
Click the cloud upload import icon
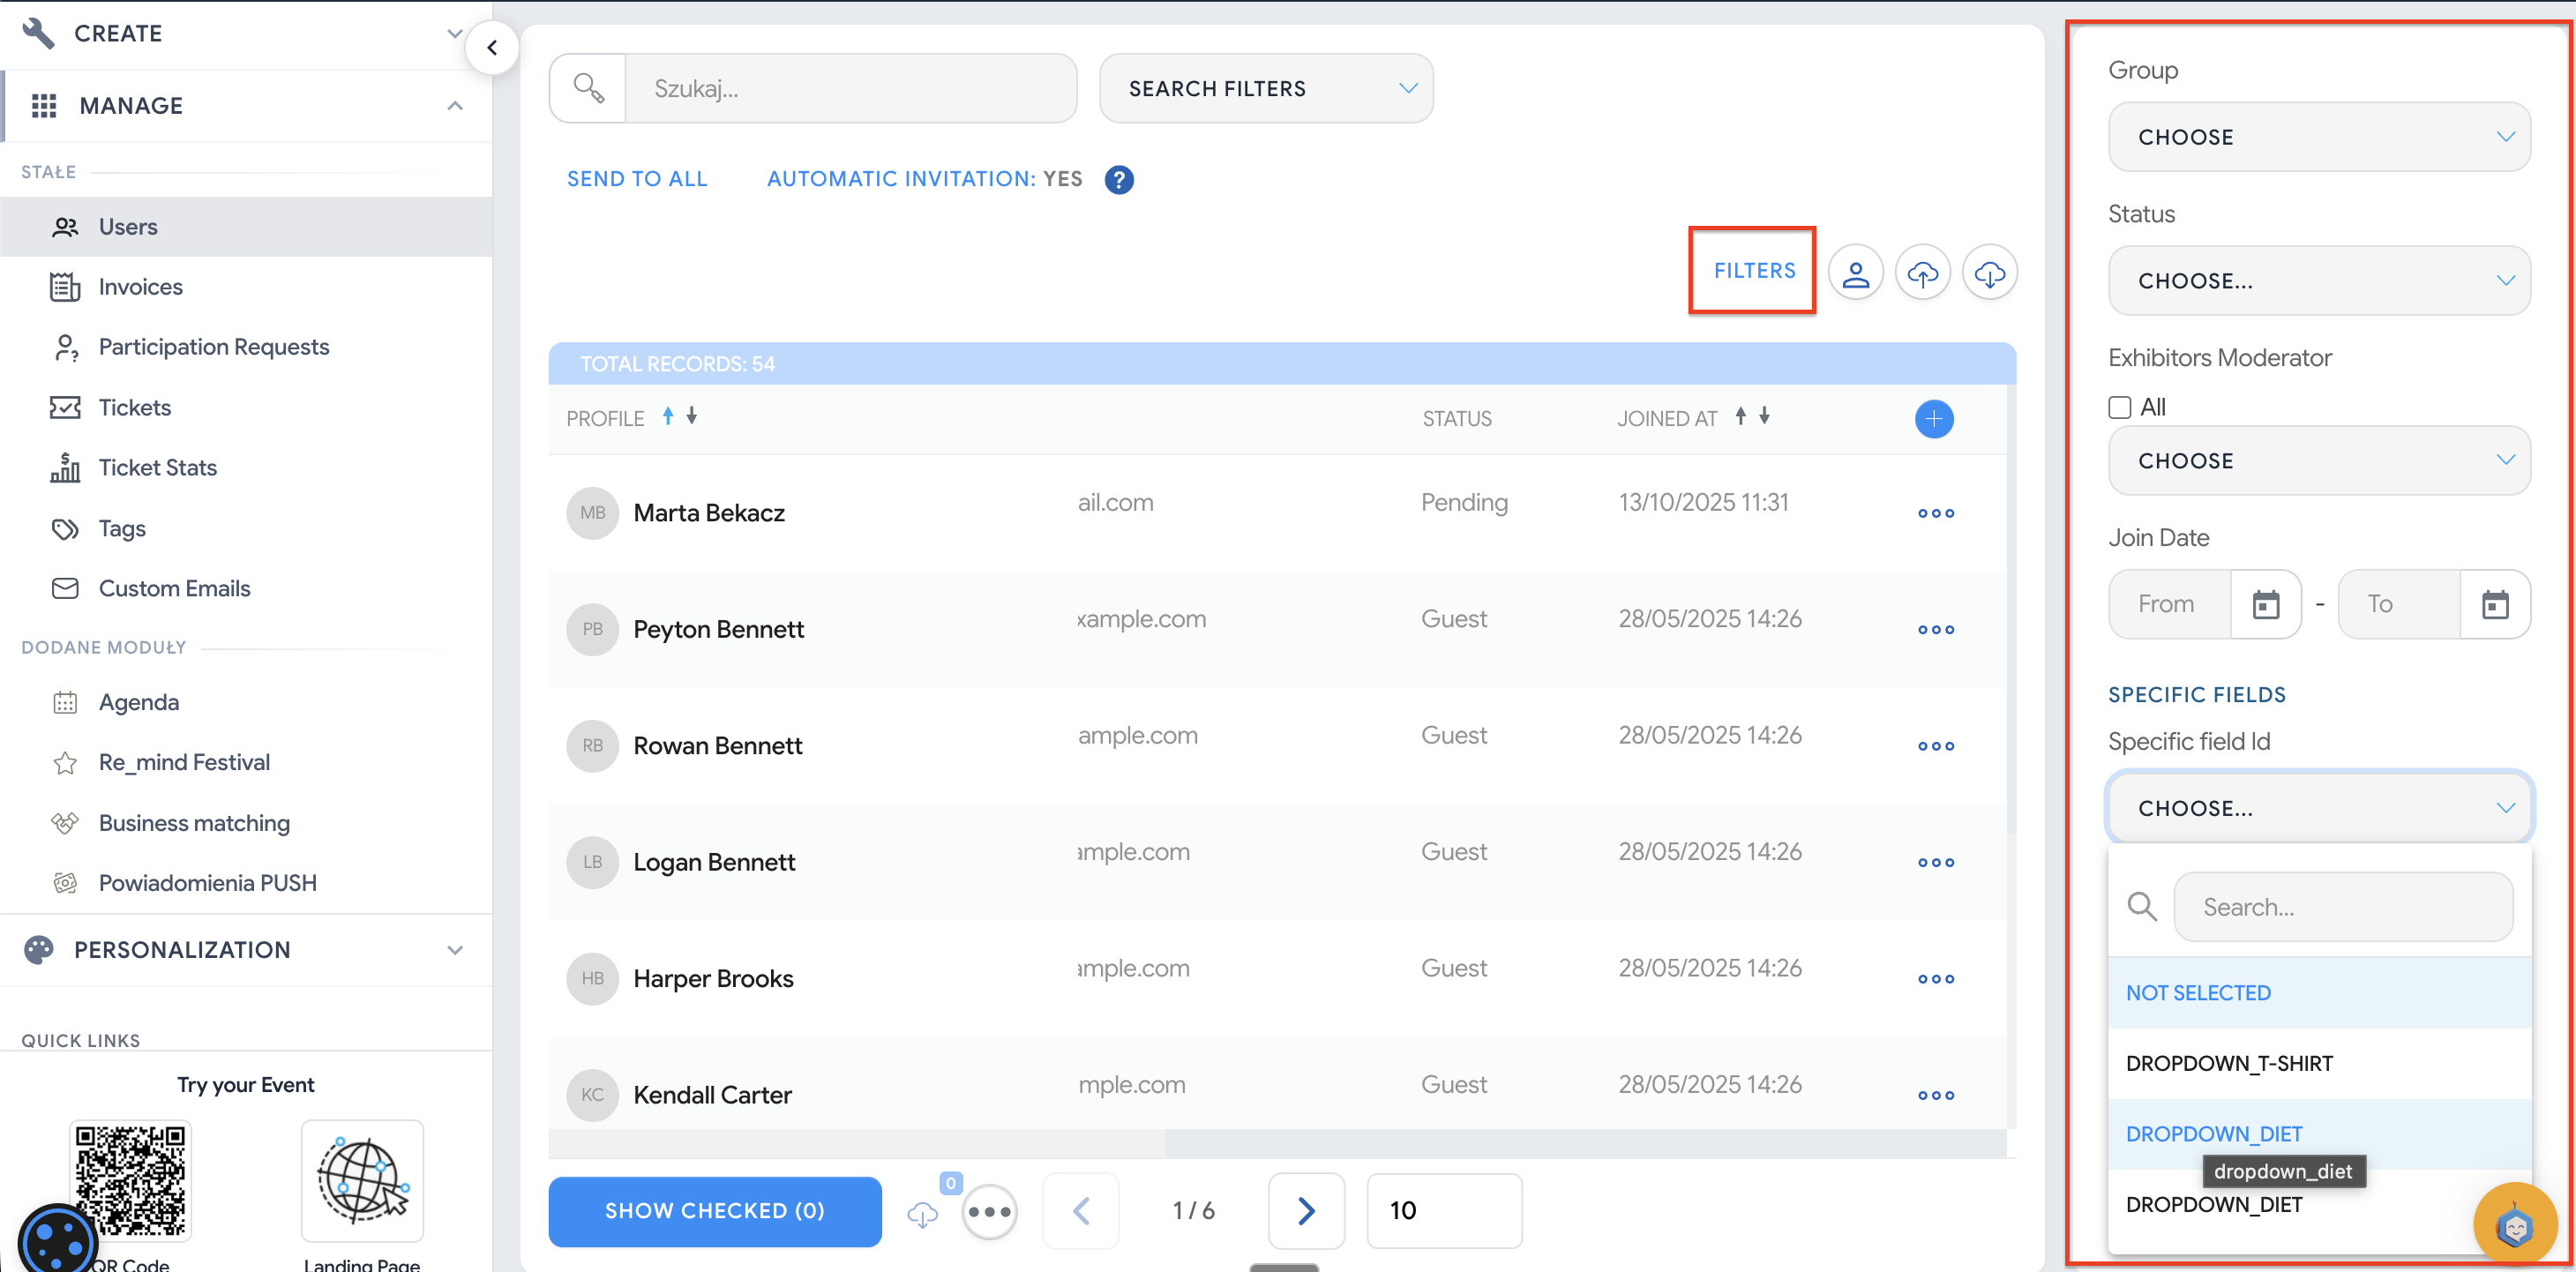[1922, 273]
